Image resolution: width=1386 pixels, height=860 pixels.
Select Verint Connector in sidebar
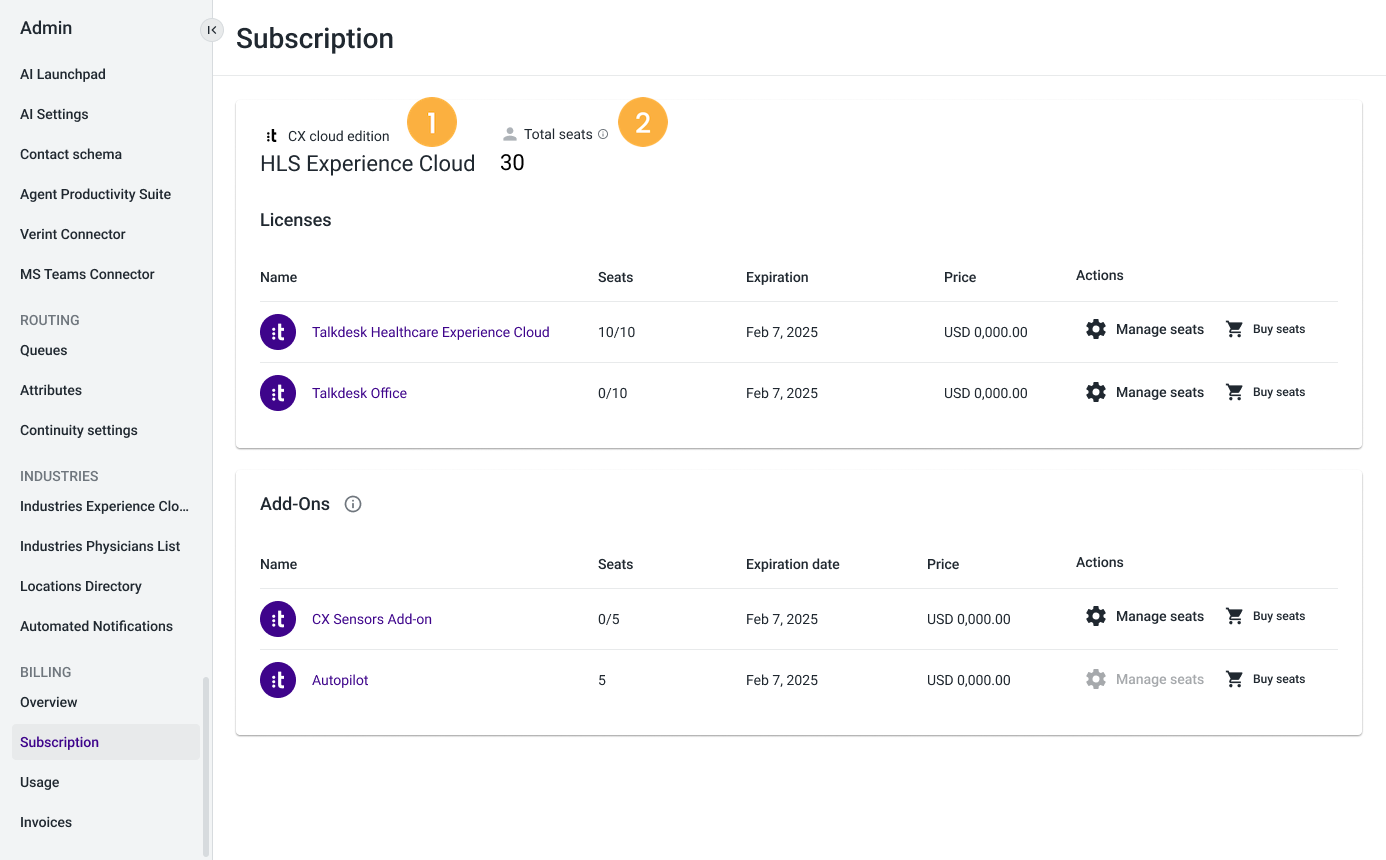click(73, 234)
